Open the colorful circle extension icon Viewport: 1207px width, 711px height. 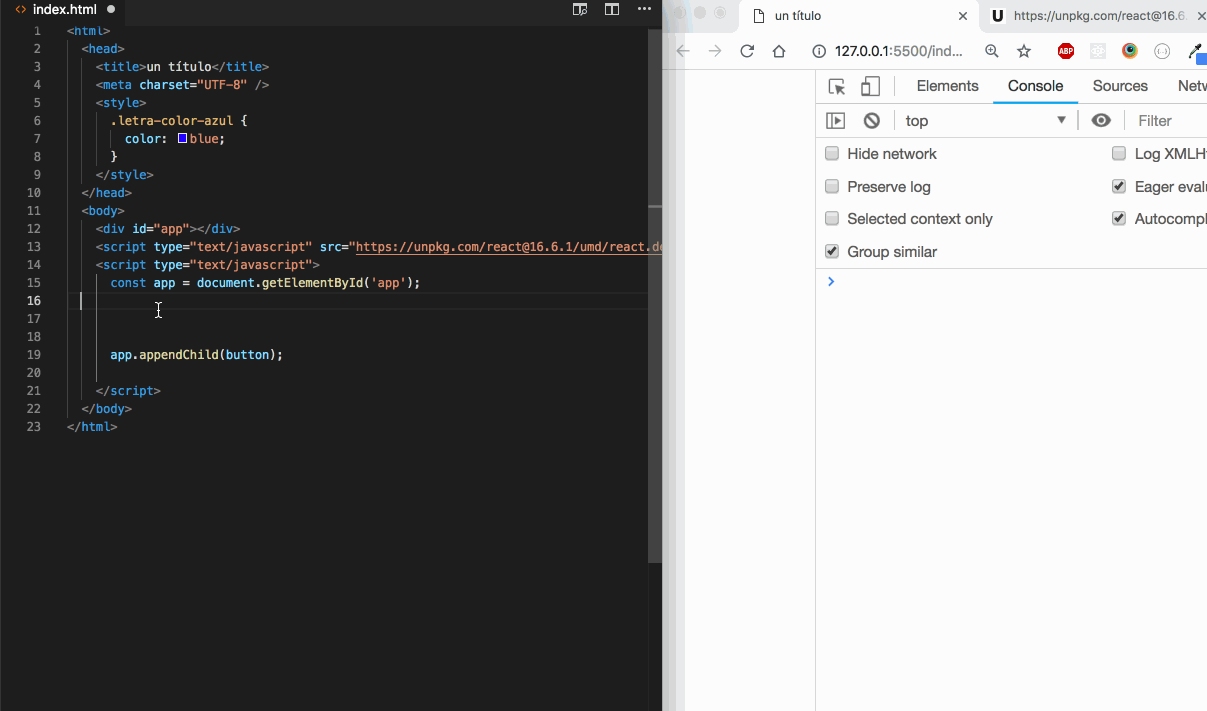point(1130,51)
